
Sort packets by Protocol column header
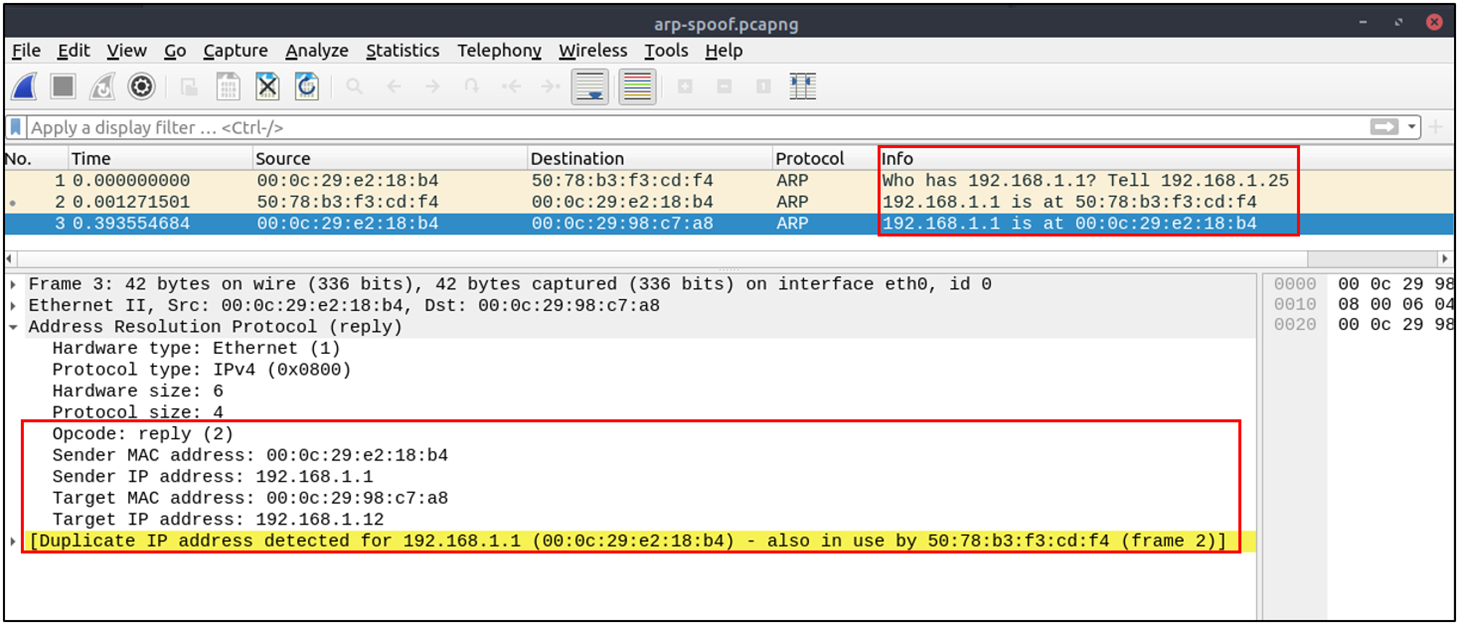(825, 158)
